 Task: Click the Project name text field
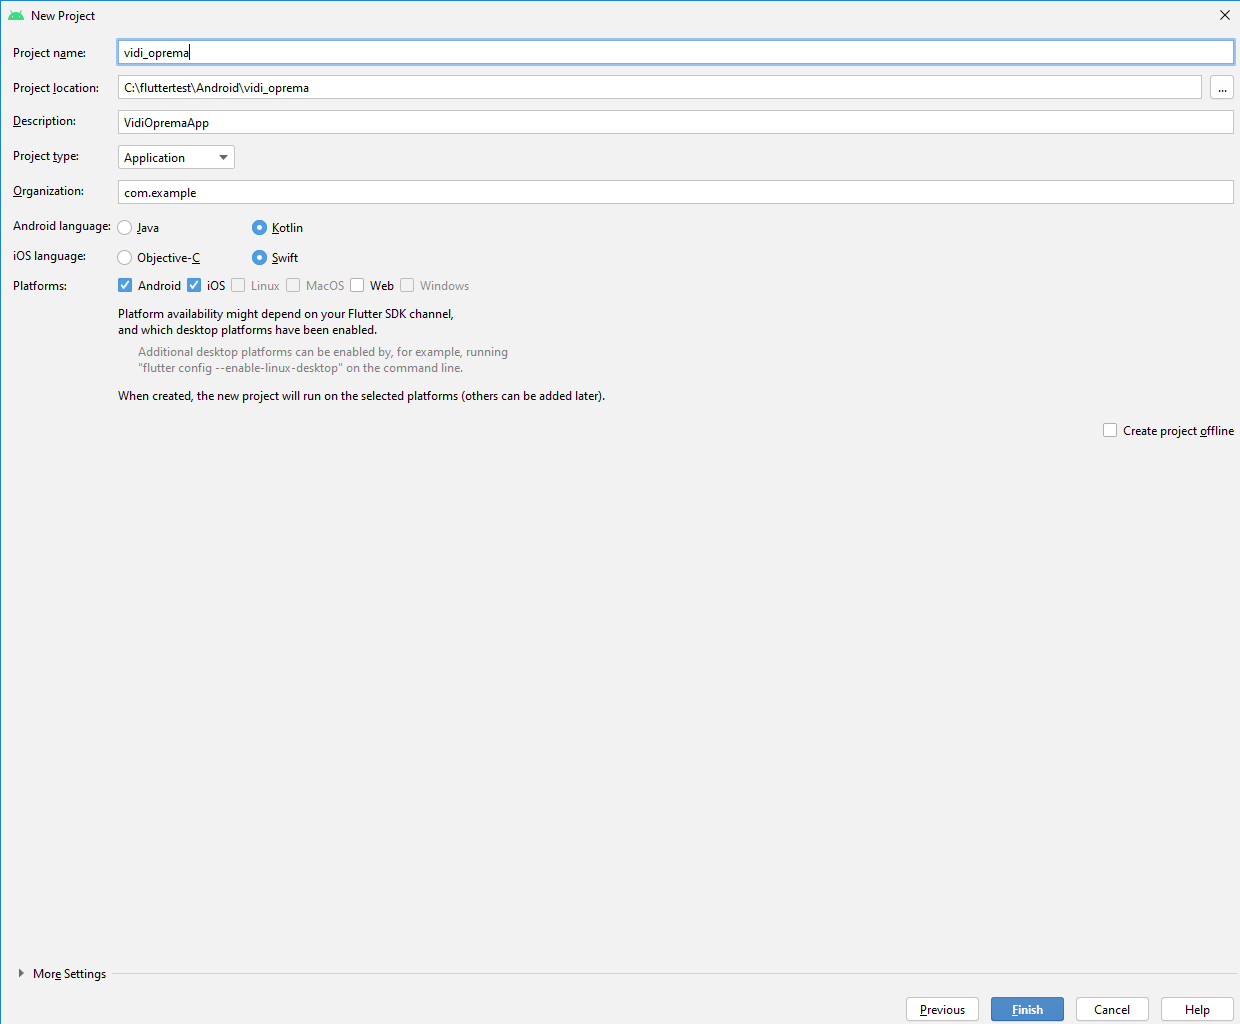click(x=675, y=53)
